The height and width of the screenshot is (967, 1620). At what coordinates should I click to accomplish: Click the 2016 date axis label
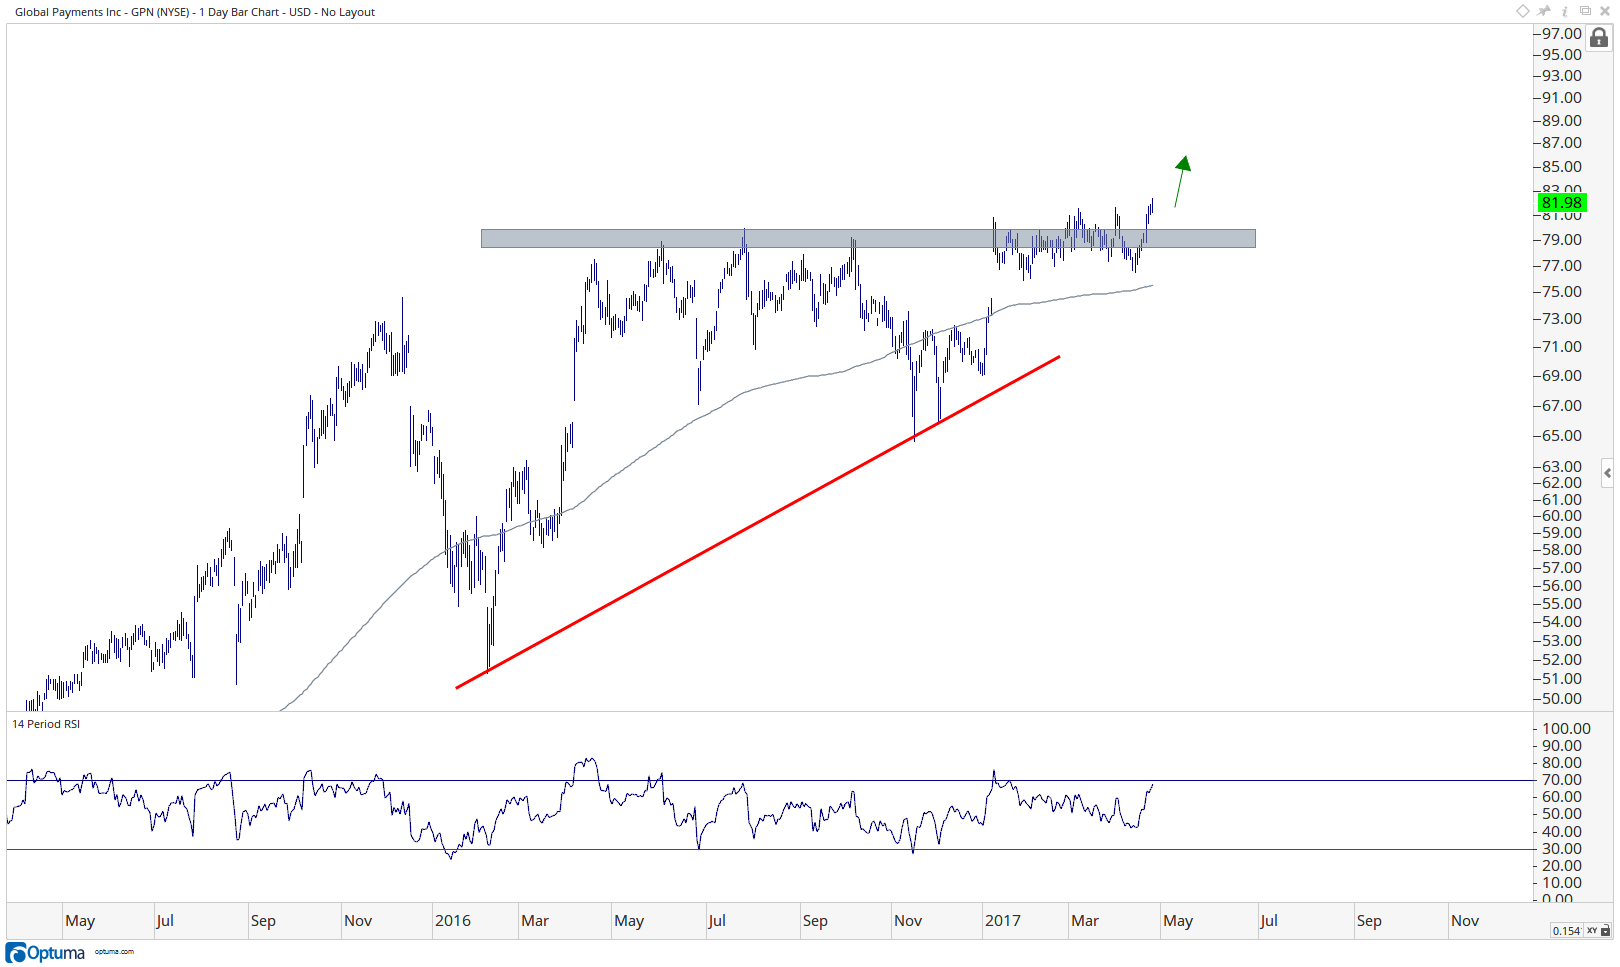point(453,920)
